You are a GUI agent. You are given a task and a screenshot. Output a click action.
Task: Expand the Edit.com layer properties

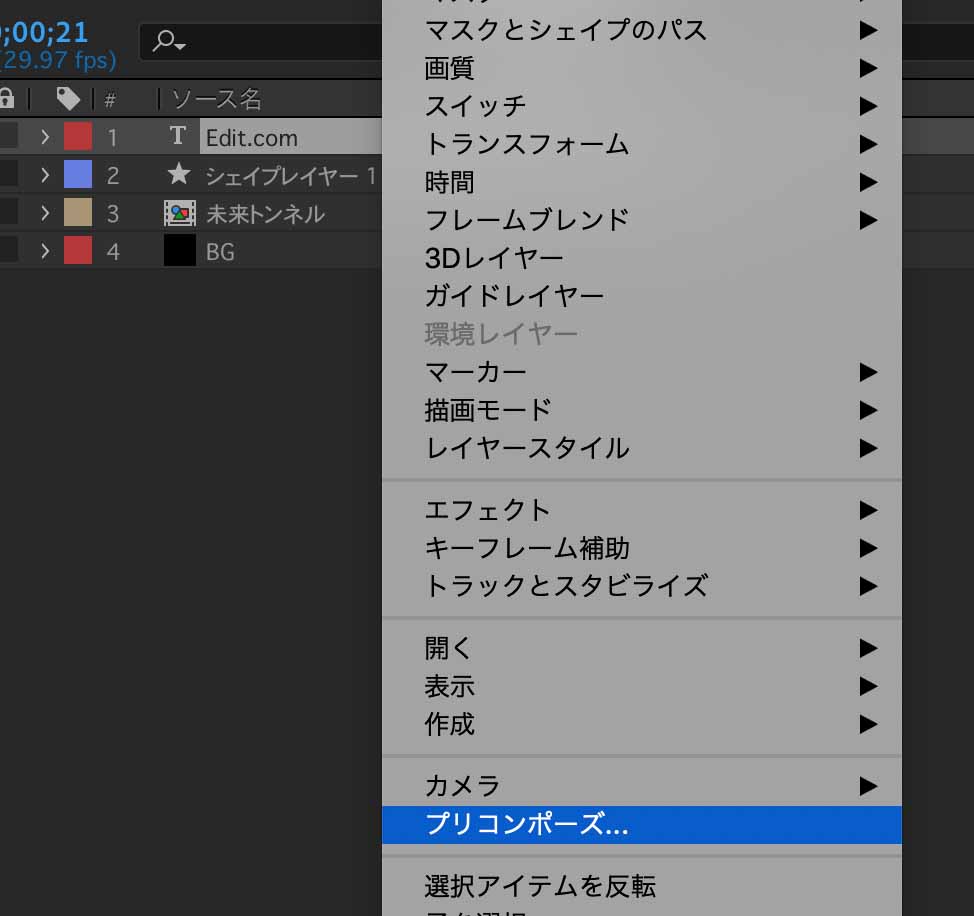(45, 137)
